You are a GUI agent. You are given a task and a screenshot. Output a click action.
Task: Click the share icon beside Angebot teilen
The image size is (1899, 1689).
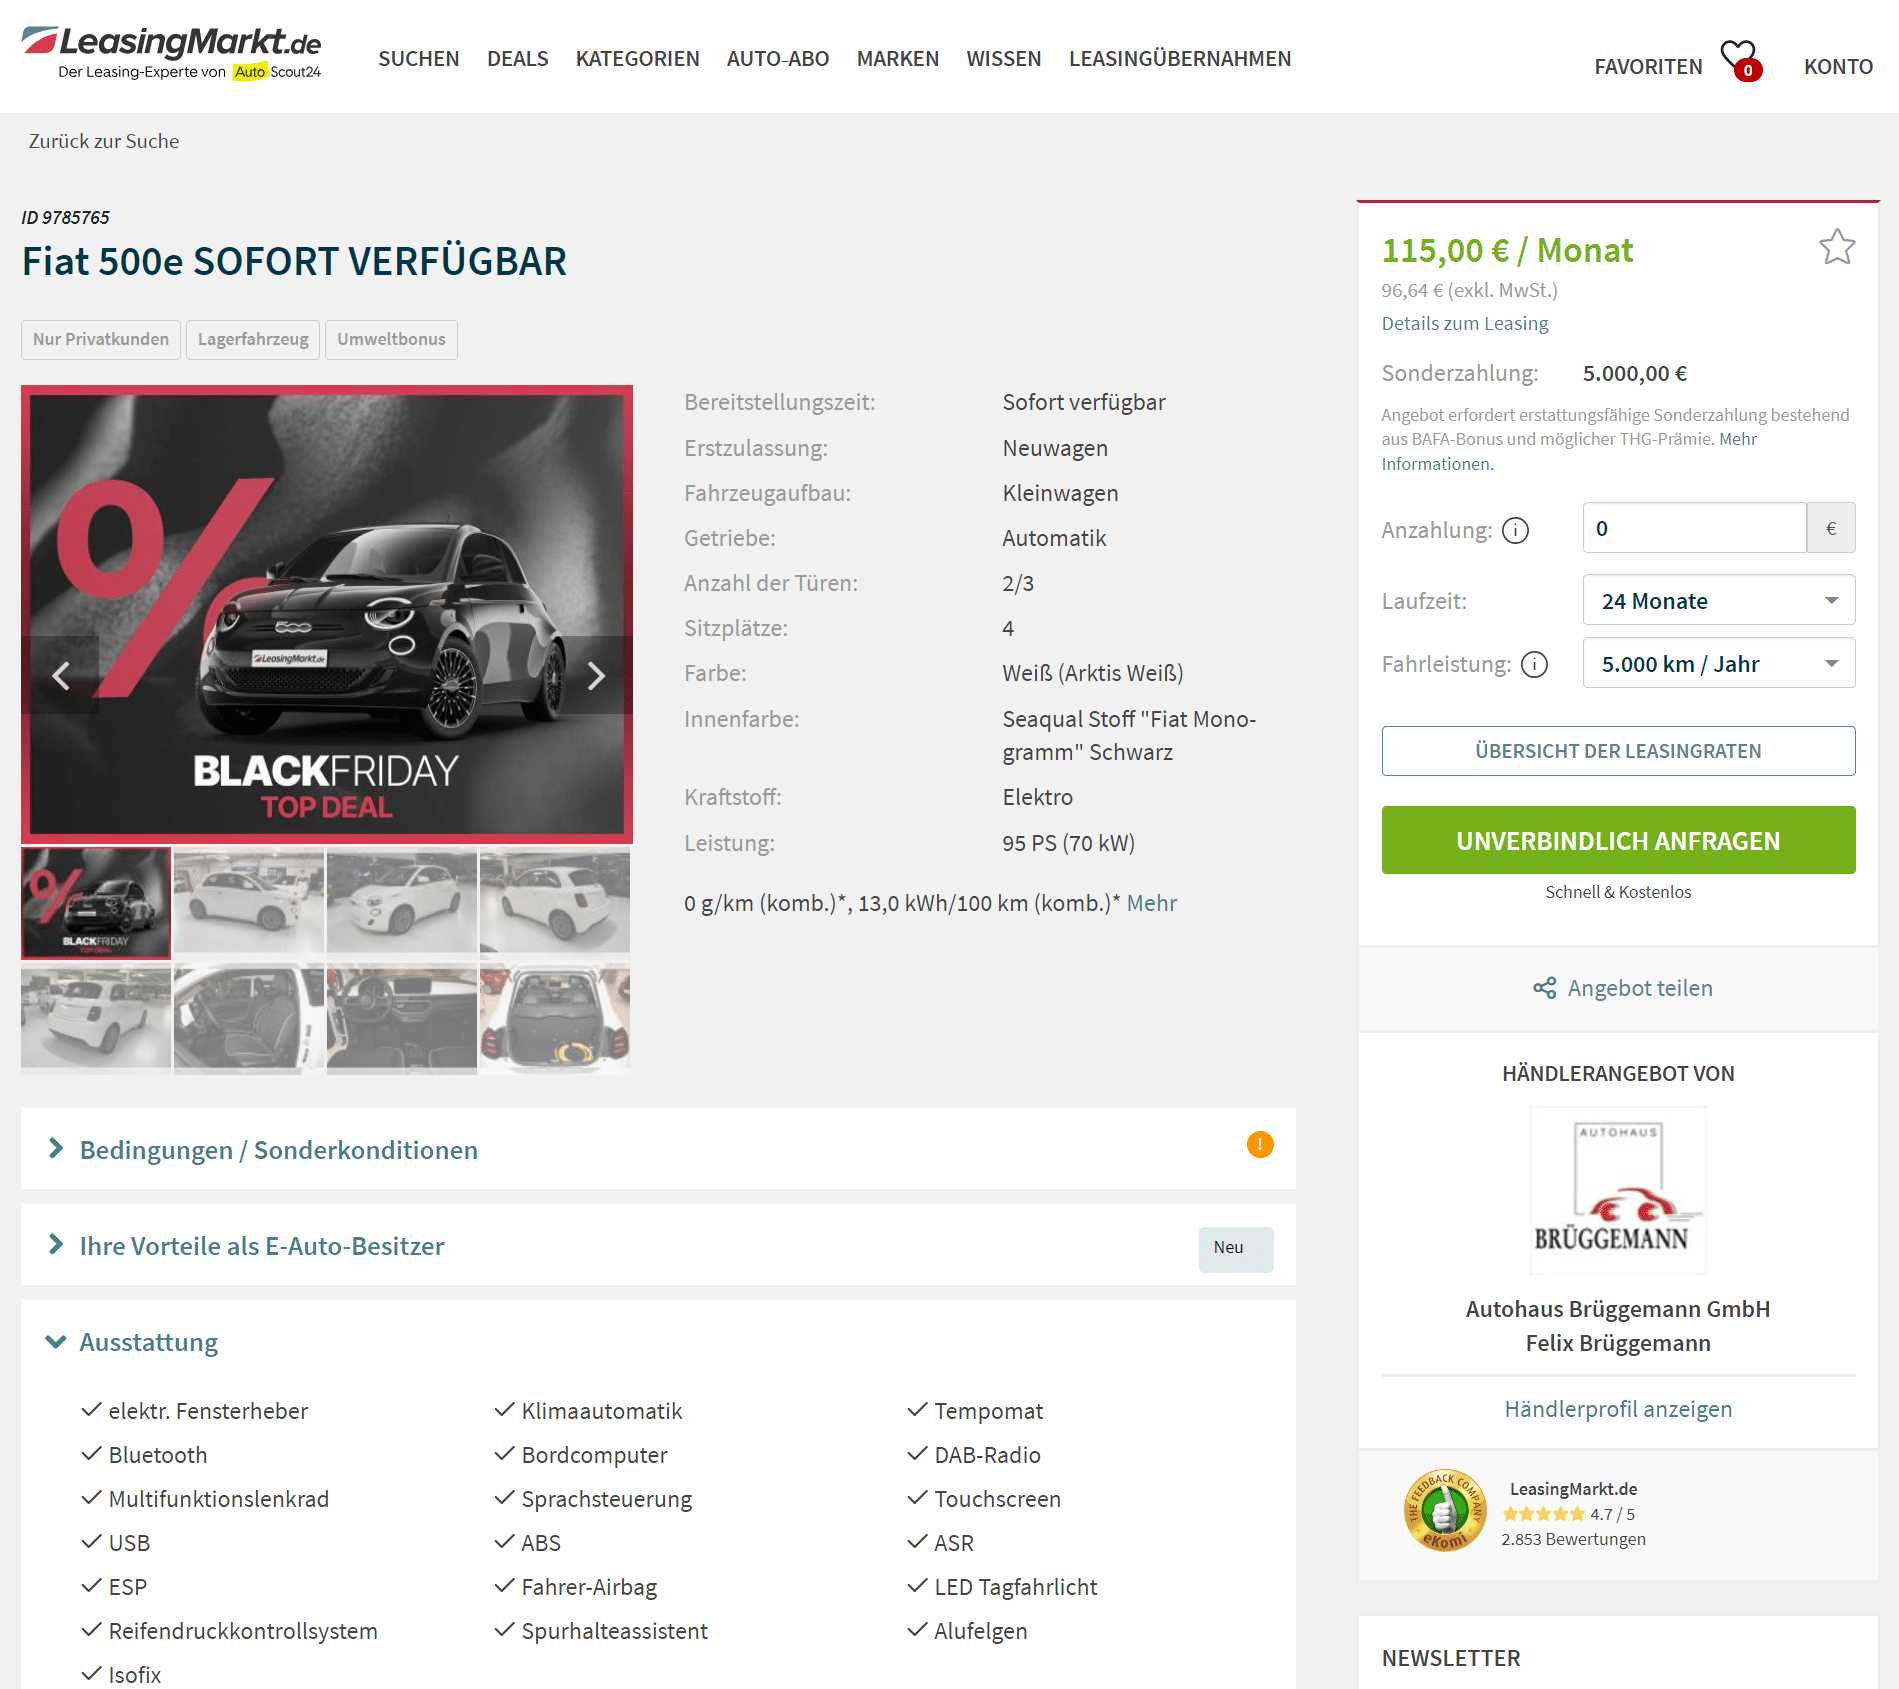(1545, 988)
